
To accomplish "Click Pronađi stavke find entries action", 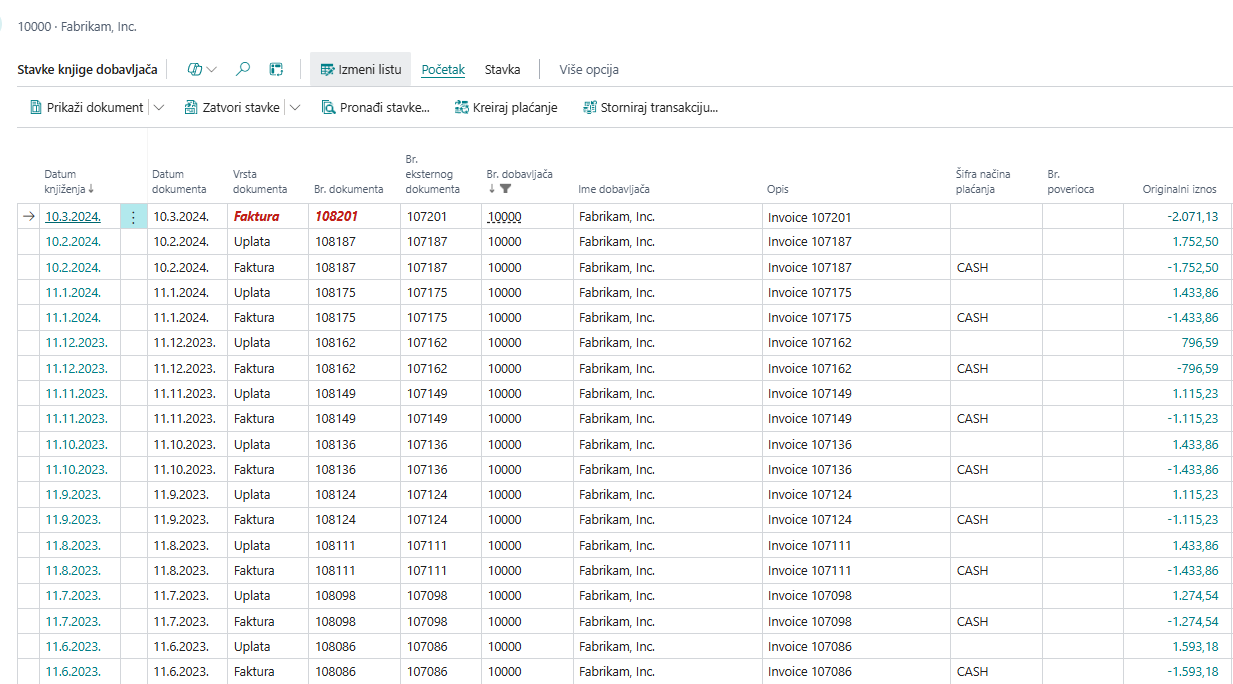I will [375, 107].
